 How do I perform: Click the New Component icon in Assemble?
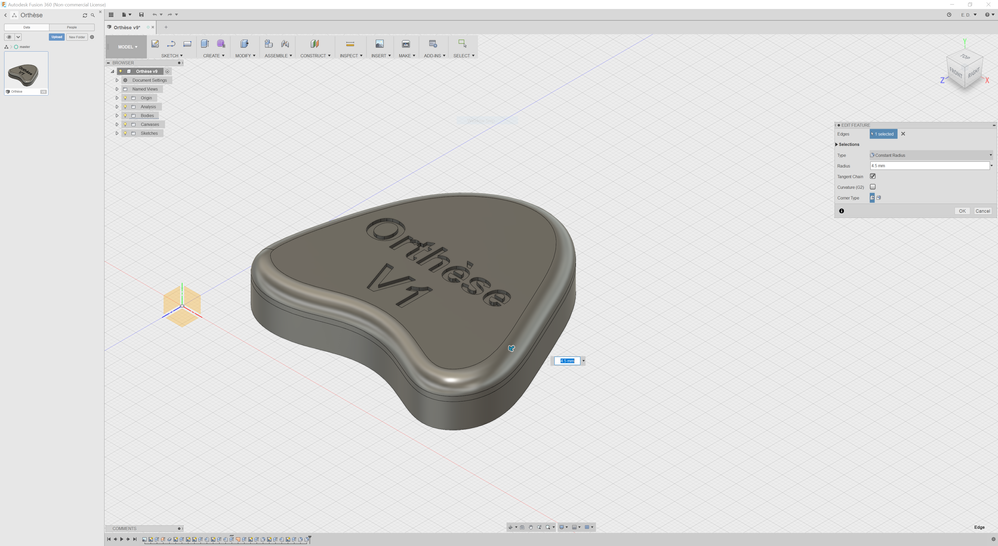(x=269, y=44)
